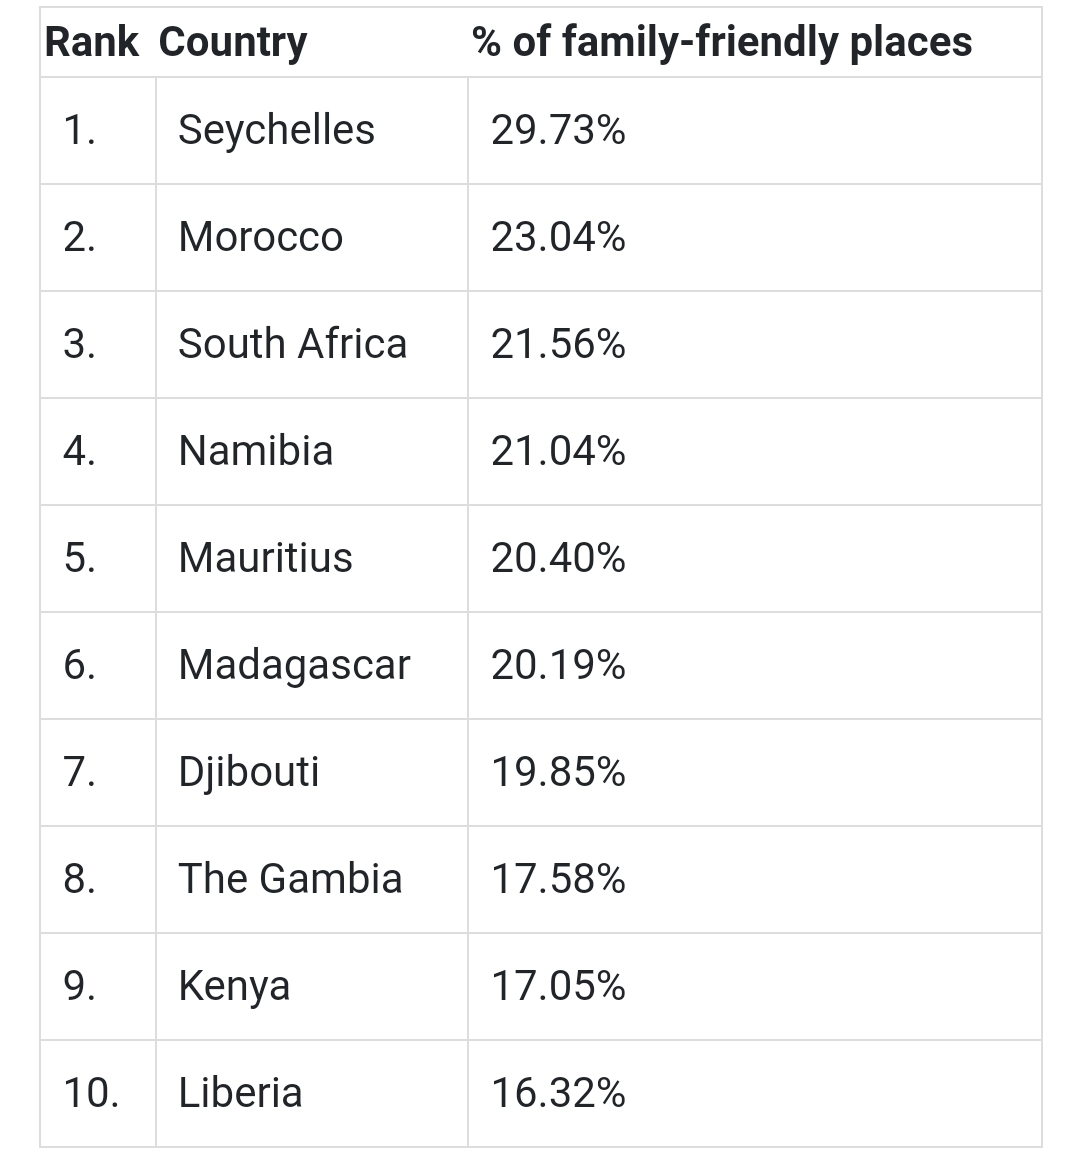Click the Liberia country cell
The image size is (1080, 1152).
pyautogui.click(x=240, y=1093)
